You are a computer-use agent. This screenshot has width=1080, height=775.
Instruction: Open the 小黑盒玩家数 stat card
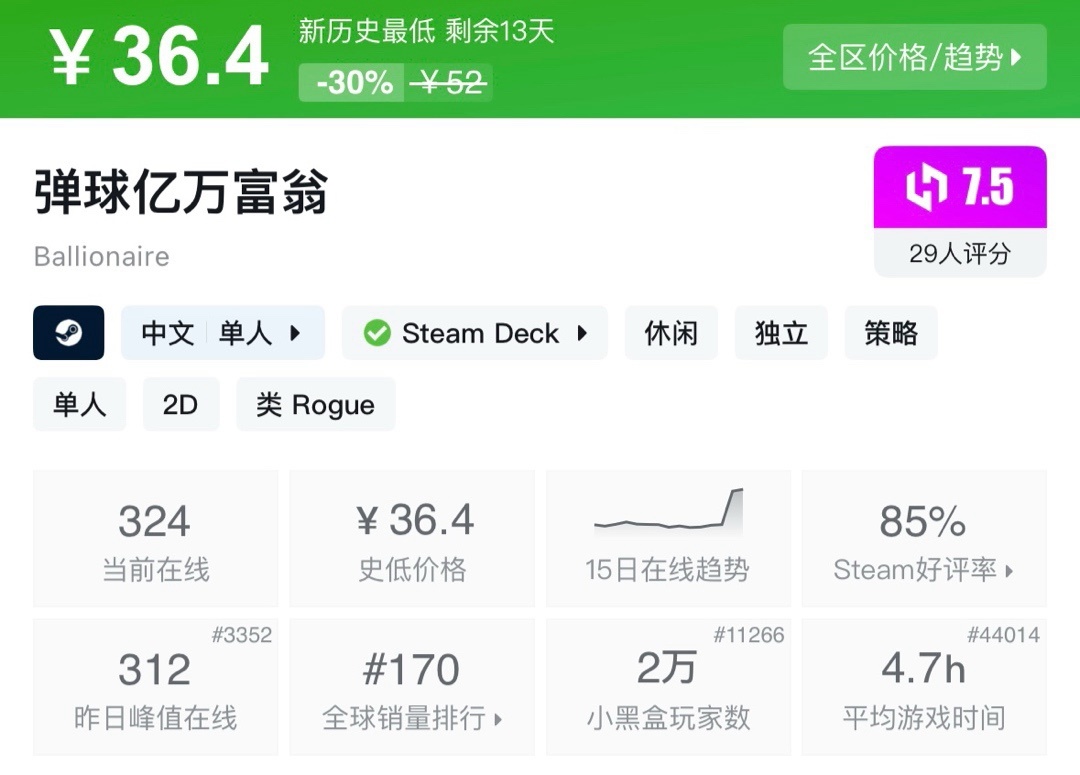[x=668, y=687]
